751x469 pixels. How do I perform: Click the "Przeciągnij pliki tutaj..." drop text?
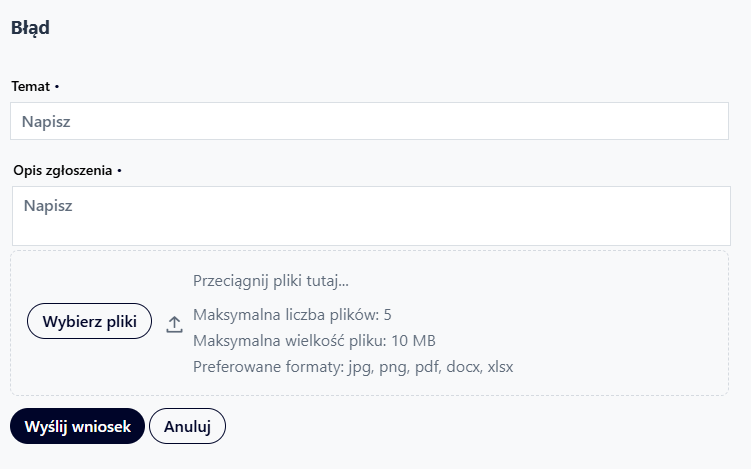(270, 280)
